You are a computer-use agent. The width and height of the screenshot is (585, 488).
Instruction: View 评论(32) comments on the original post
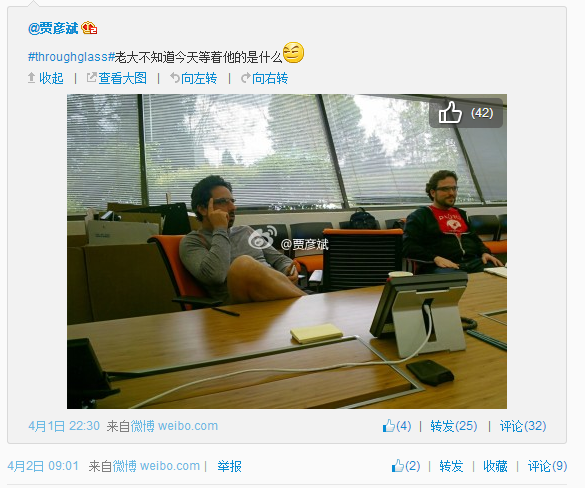tap(523, 426)
